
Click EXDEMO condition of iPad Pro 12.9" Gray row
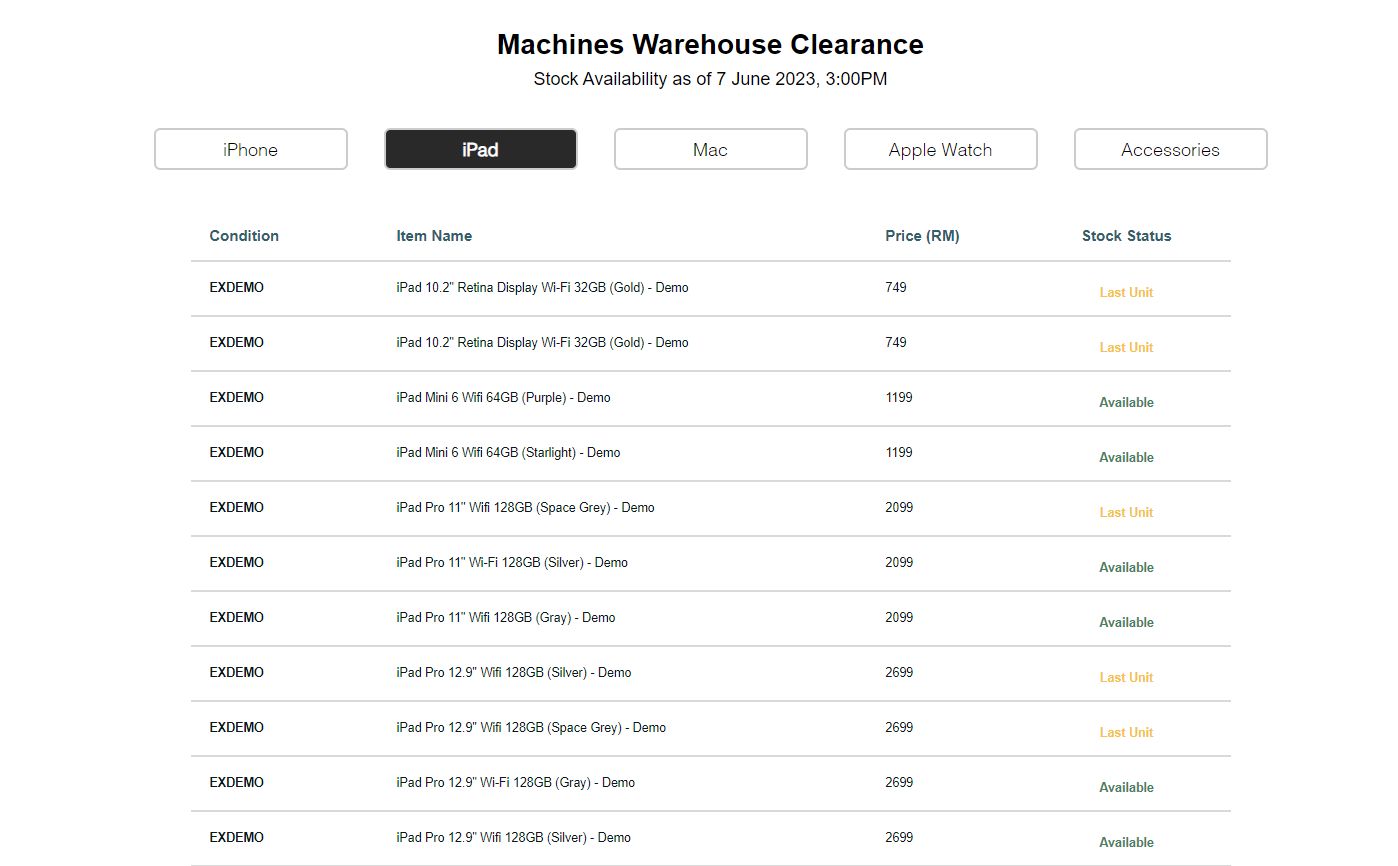[x=237, y=782]
